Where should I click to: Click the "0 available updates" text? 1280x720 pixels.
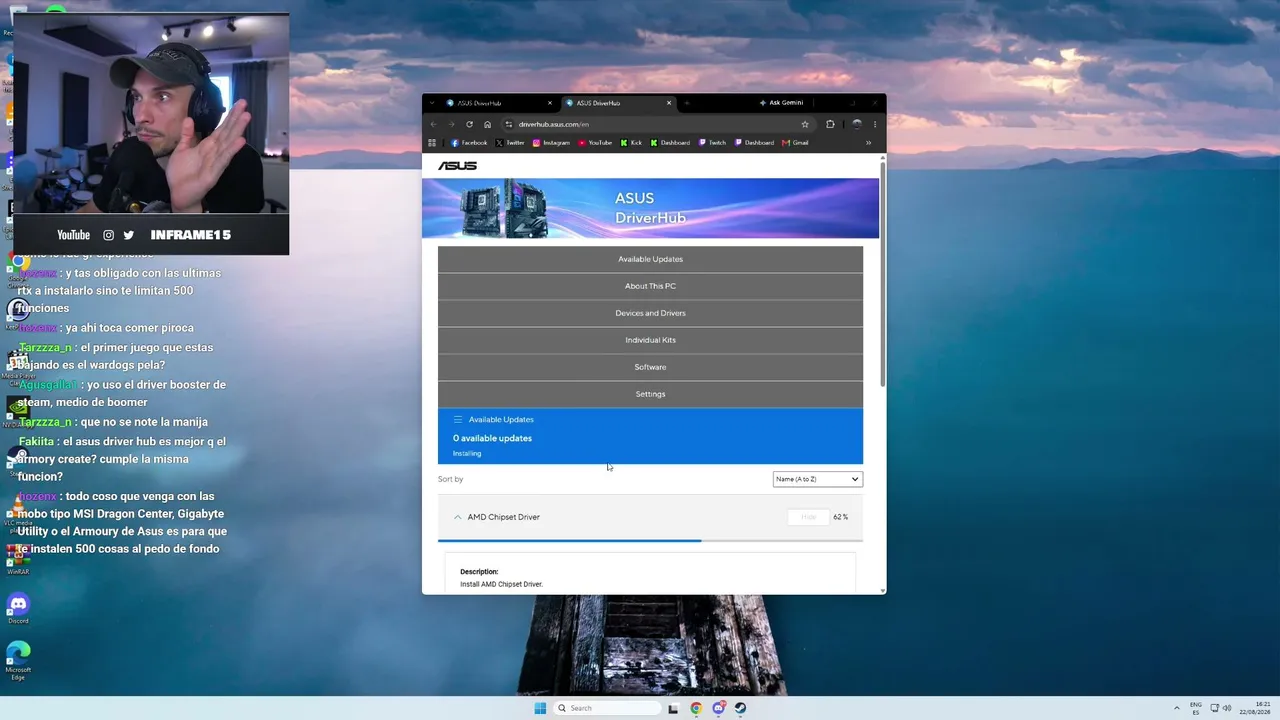(492, 438)
